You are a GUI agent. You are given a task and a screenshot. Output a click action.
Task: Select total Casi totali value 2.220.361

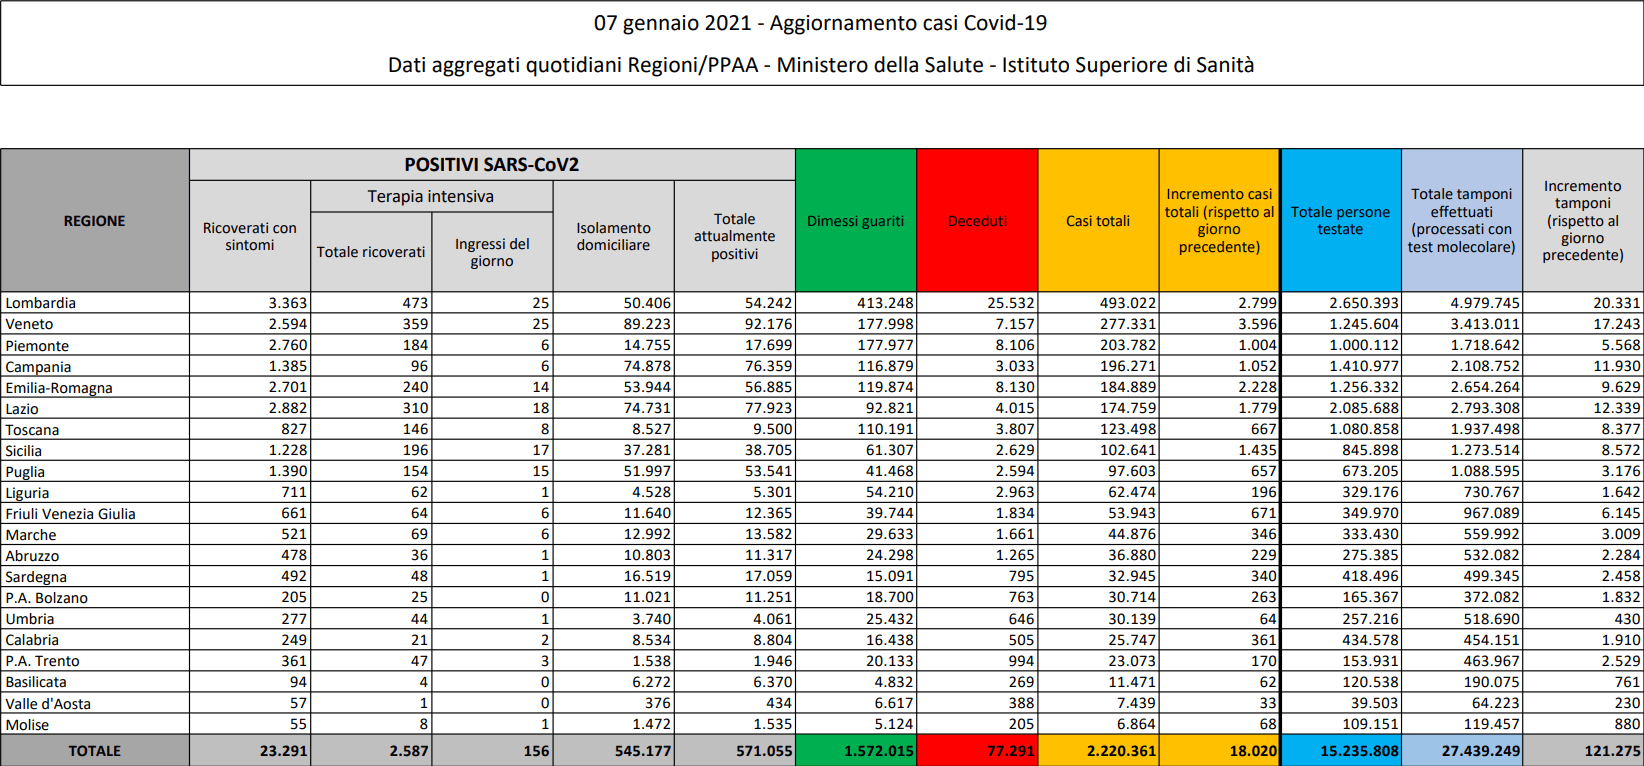[1120, 751]
